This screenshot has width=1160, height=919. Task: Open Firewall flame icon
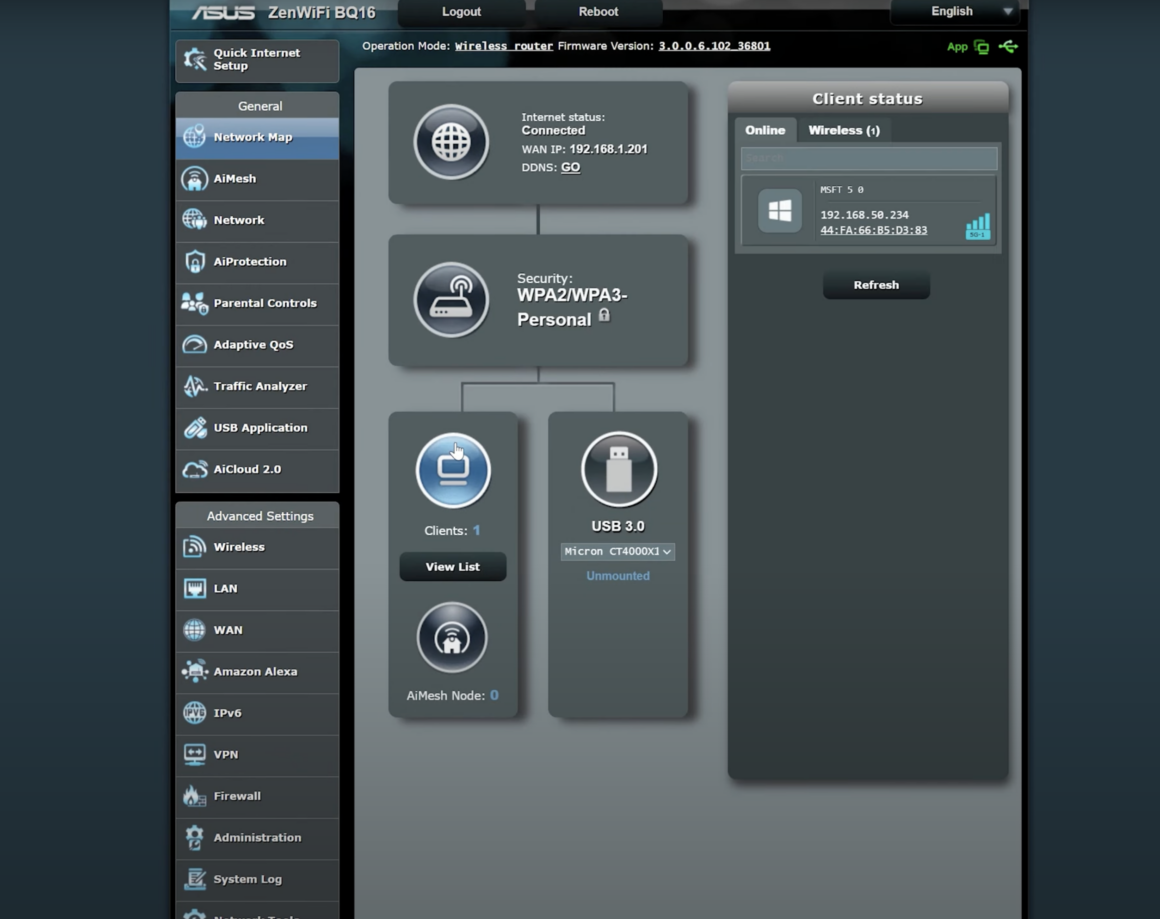click(x=195, y=795)
